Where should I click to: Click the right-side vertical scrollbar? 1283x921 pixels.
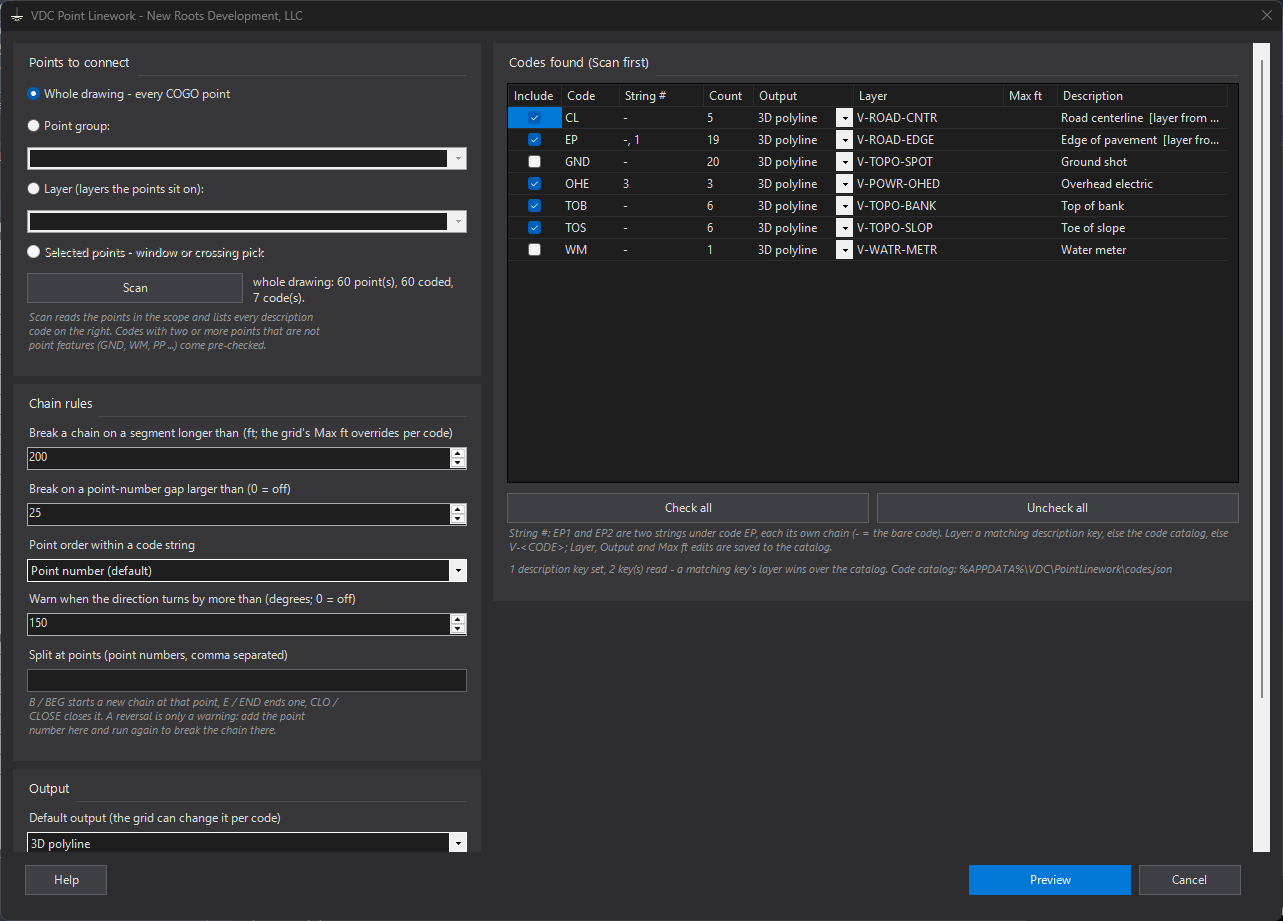(x=1262, y=380)
